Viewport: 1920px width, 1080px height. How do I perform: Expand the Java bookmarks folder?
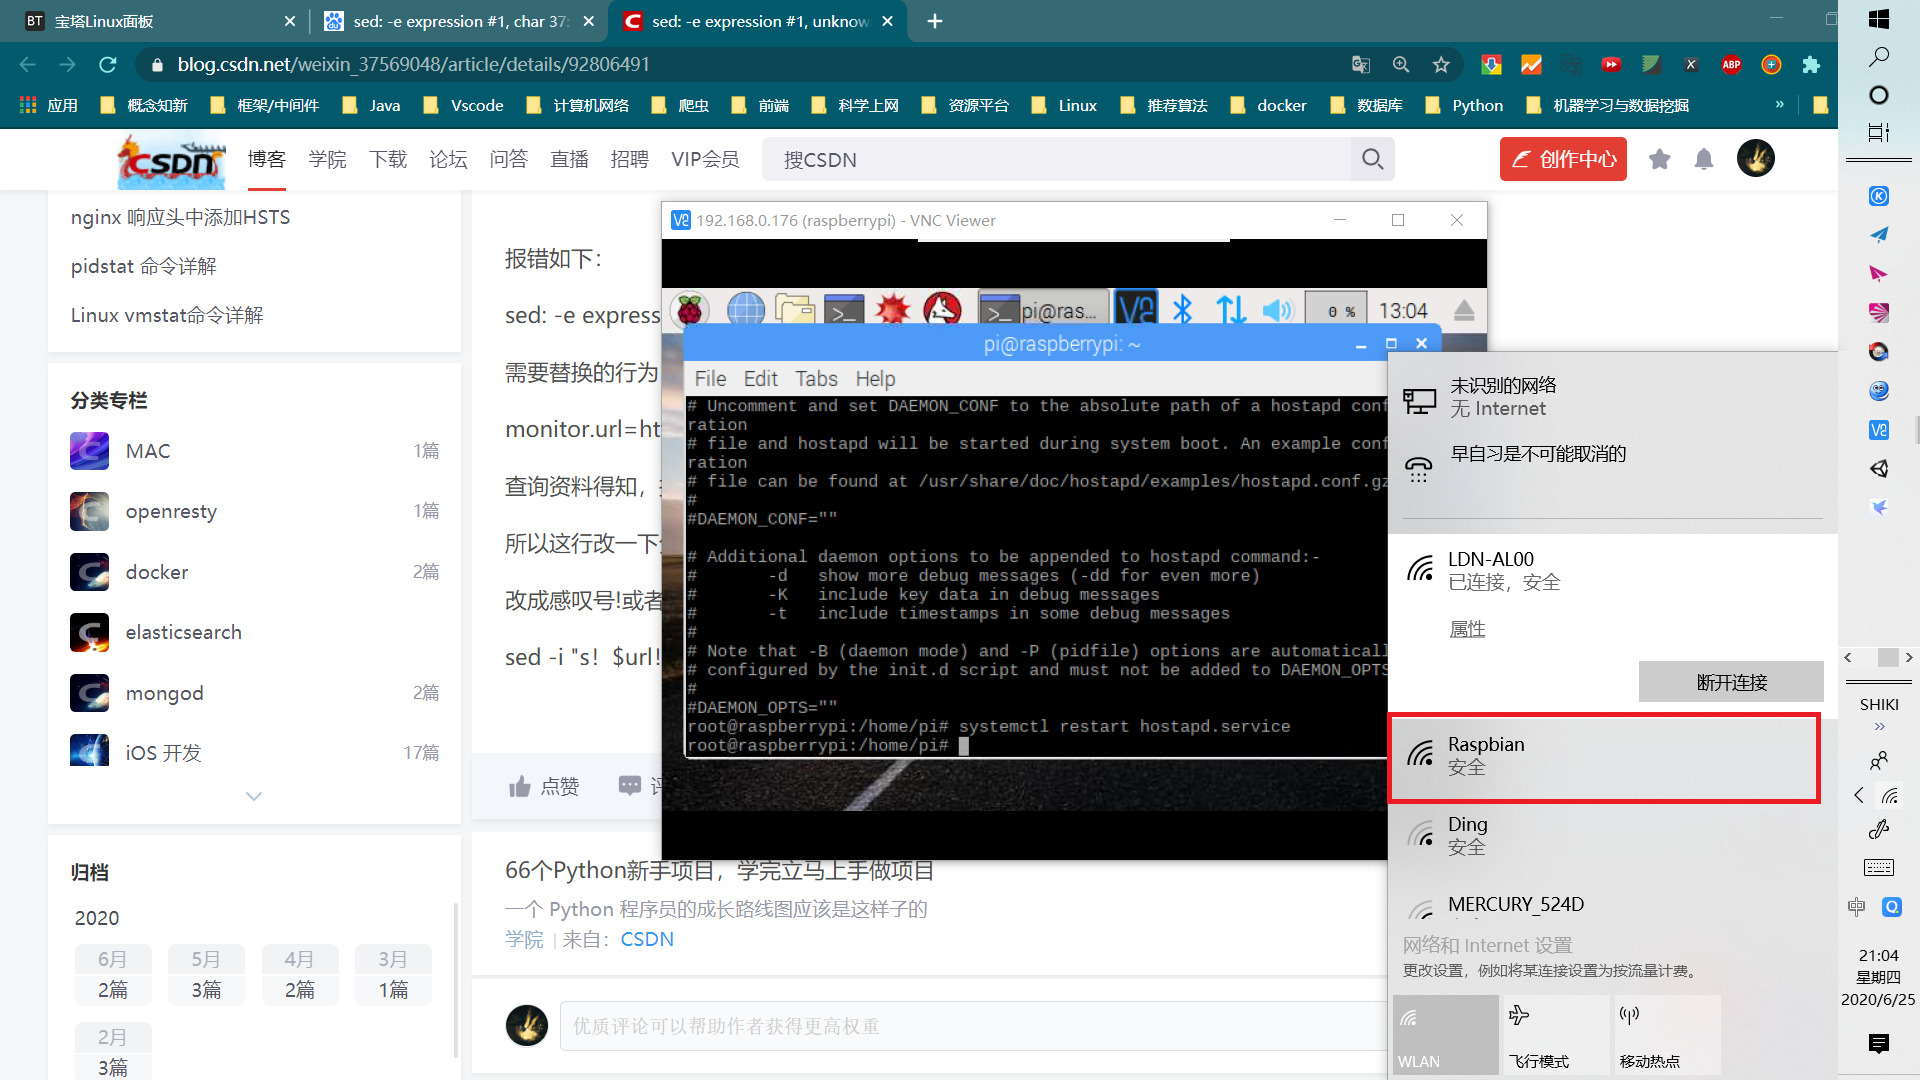pyautogui.click(x=370, y=104)
